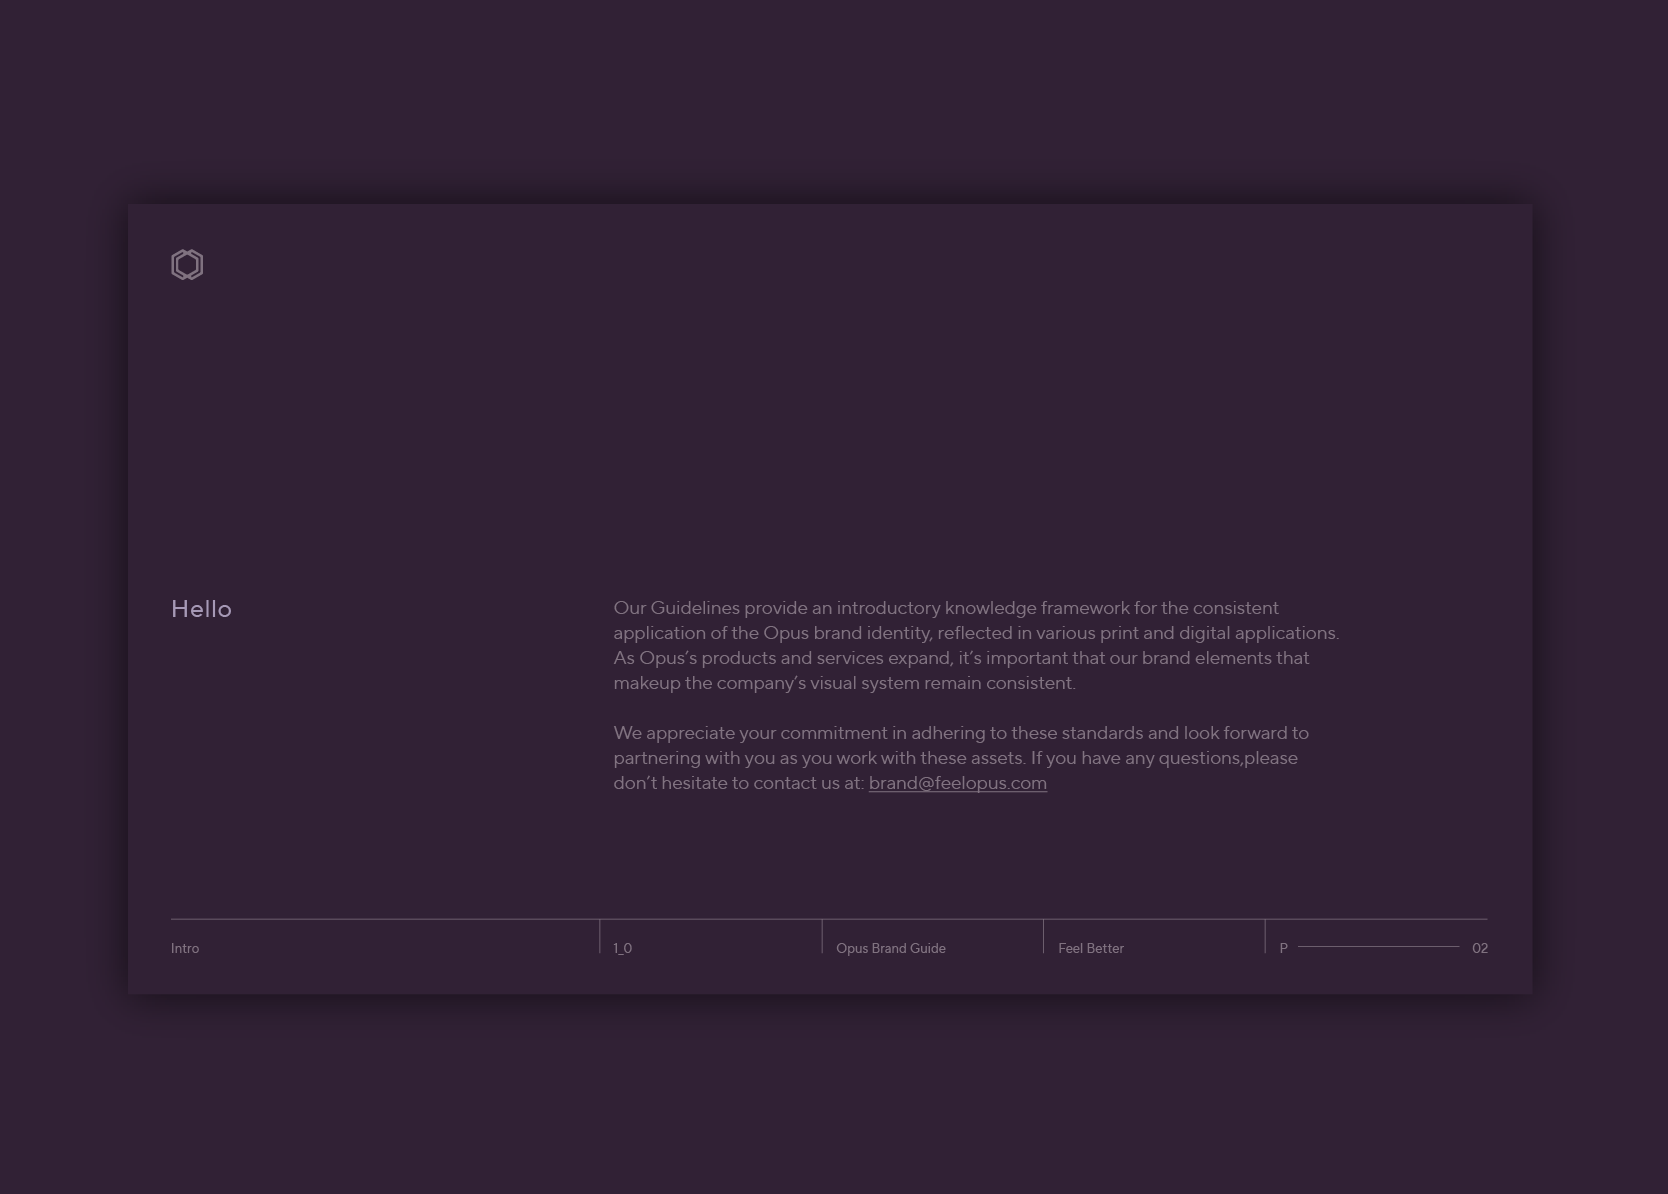Click the Opus Brand Guide footer text
The width and height of the screenshot is (1668, 1194).
(x=891, y=948)
